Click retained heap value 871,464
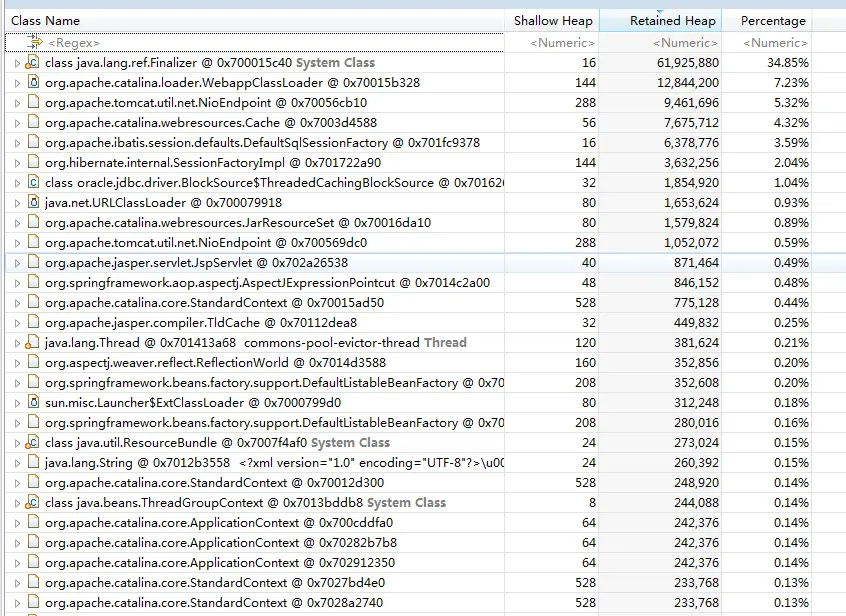Image resolution: width=846 pixels, height=616 pixels. pos(696,263)
